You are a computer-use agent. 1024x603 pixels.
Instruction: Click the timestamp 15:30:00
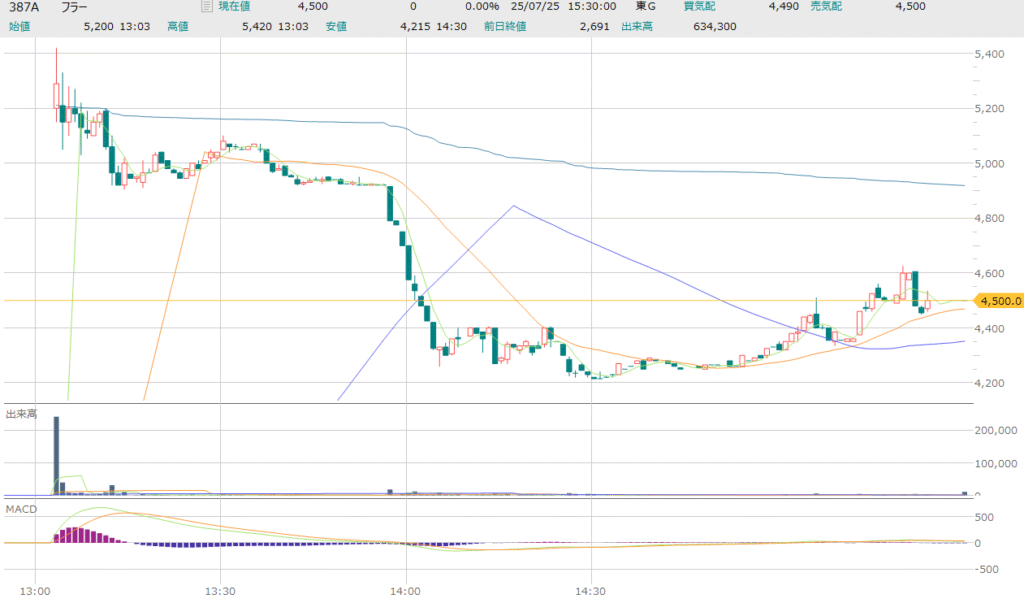(x=592, y=7)
